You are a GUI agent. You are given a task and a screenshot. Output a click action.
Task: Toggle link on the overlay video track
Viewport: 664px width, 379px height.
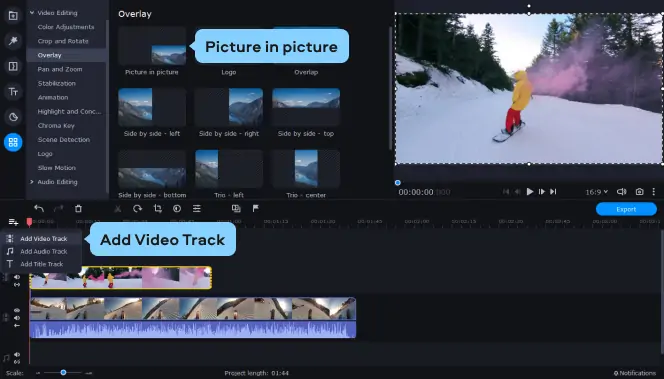click(x=17, y=285)
